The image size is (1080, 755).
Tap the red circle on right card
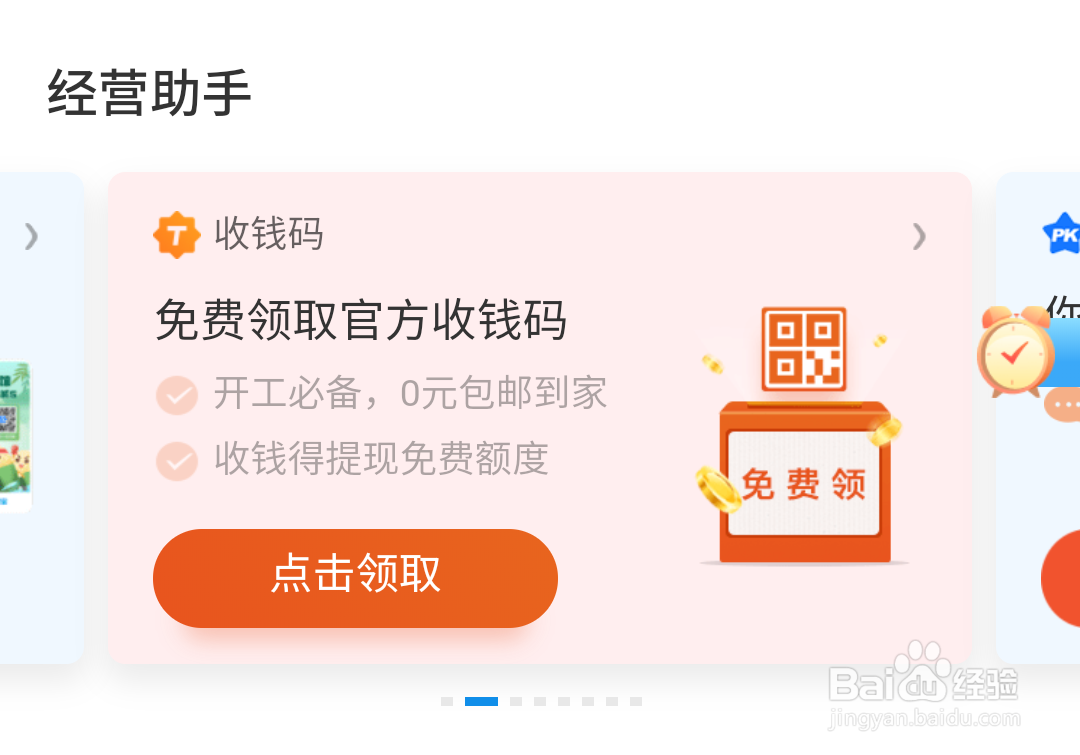(1061, 579)
